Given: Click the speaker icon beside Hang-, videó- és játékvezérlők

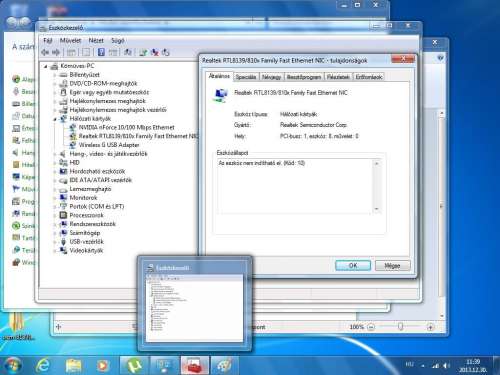Looking at the screenshot, I should click(x=63, y=154).
